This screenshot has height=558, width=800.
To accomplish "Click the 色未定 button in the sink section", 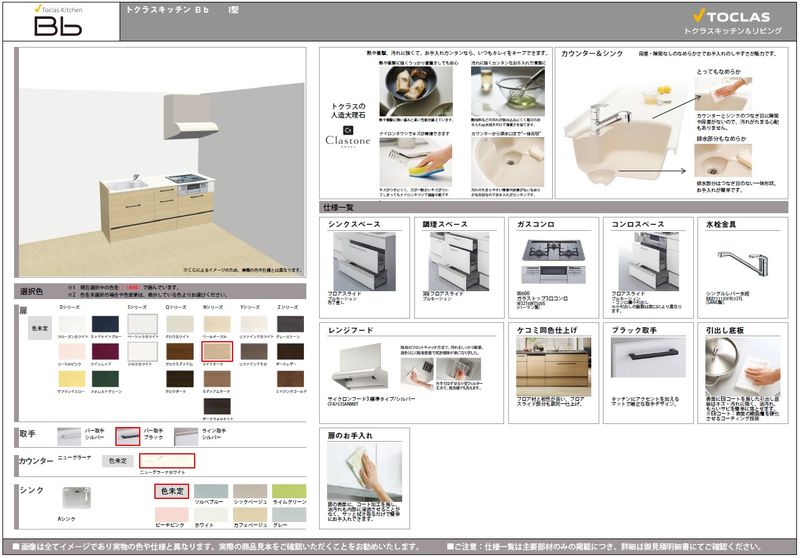I will pos(172,491).
